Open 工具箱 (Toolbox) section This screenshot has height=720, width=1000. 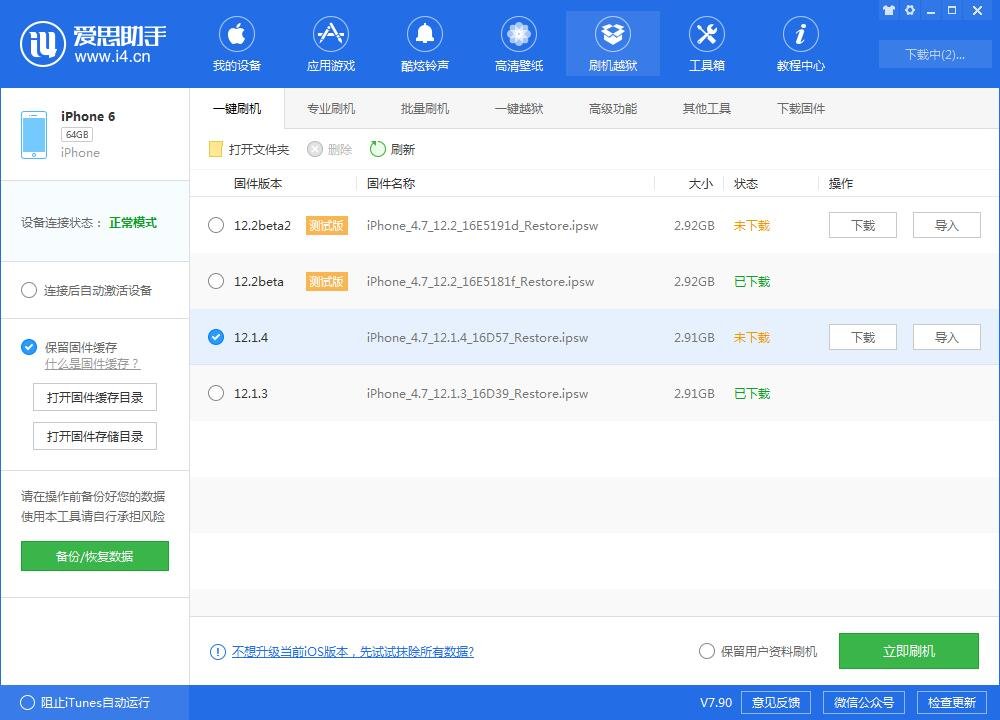(707, 43)
